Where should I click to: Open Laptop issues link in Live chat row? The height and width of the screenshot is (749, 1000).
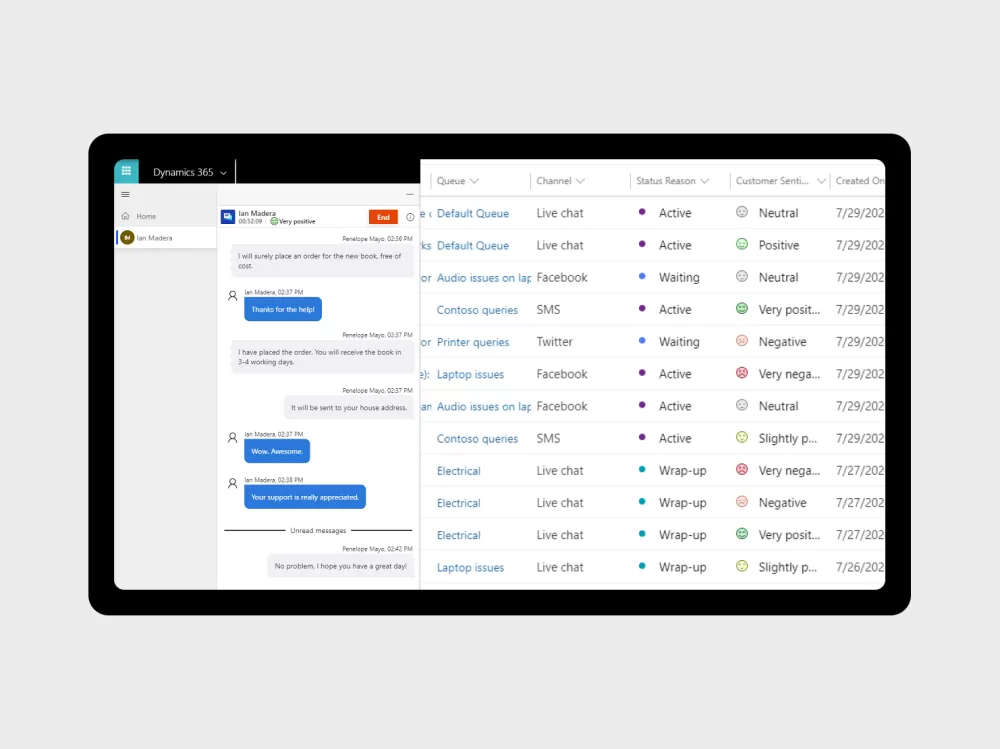[x=470, y=568]
